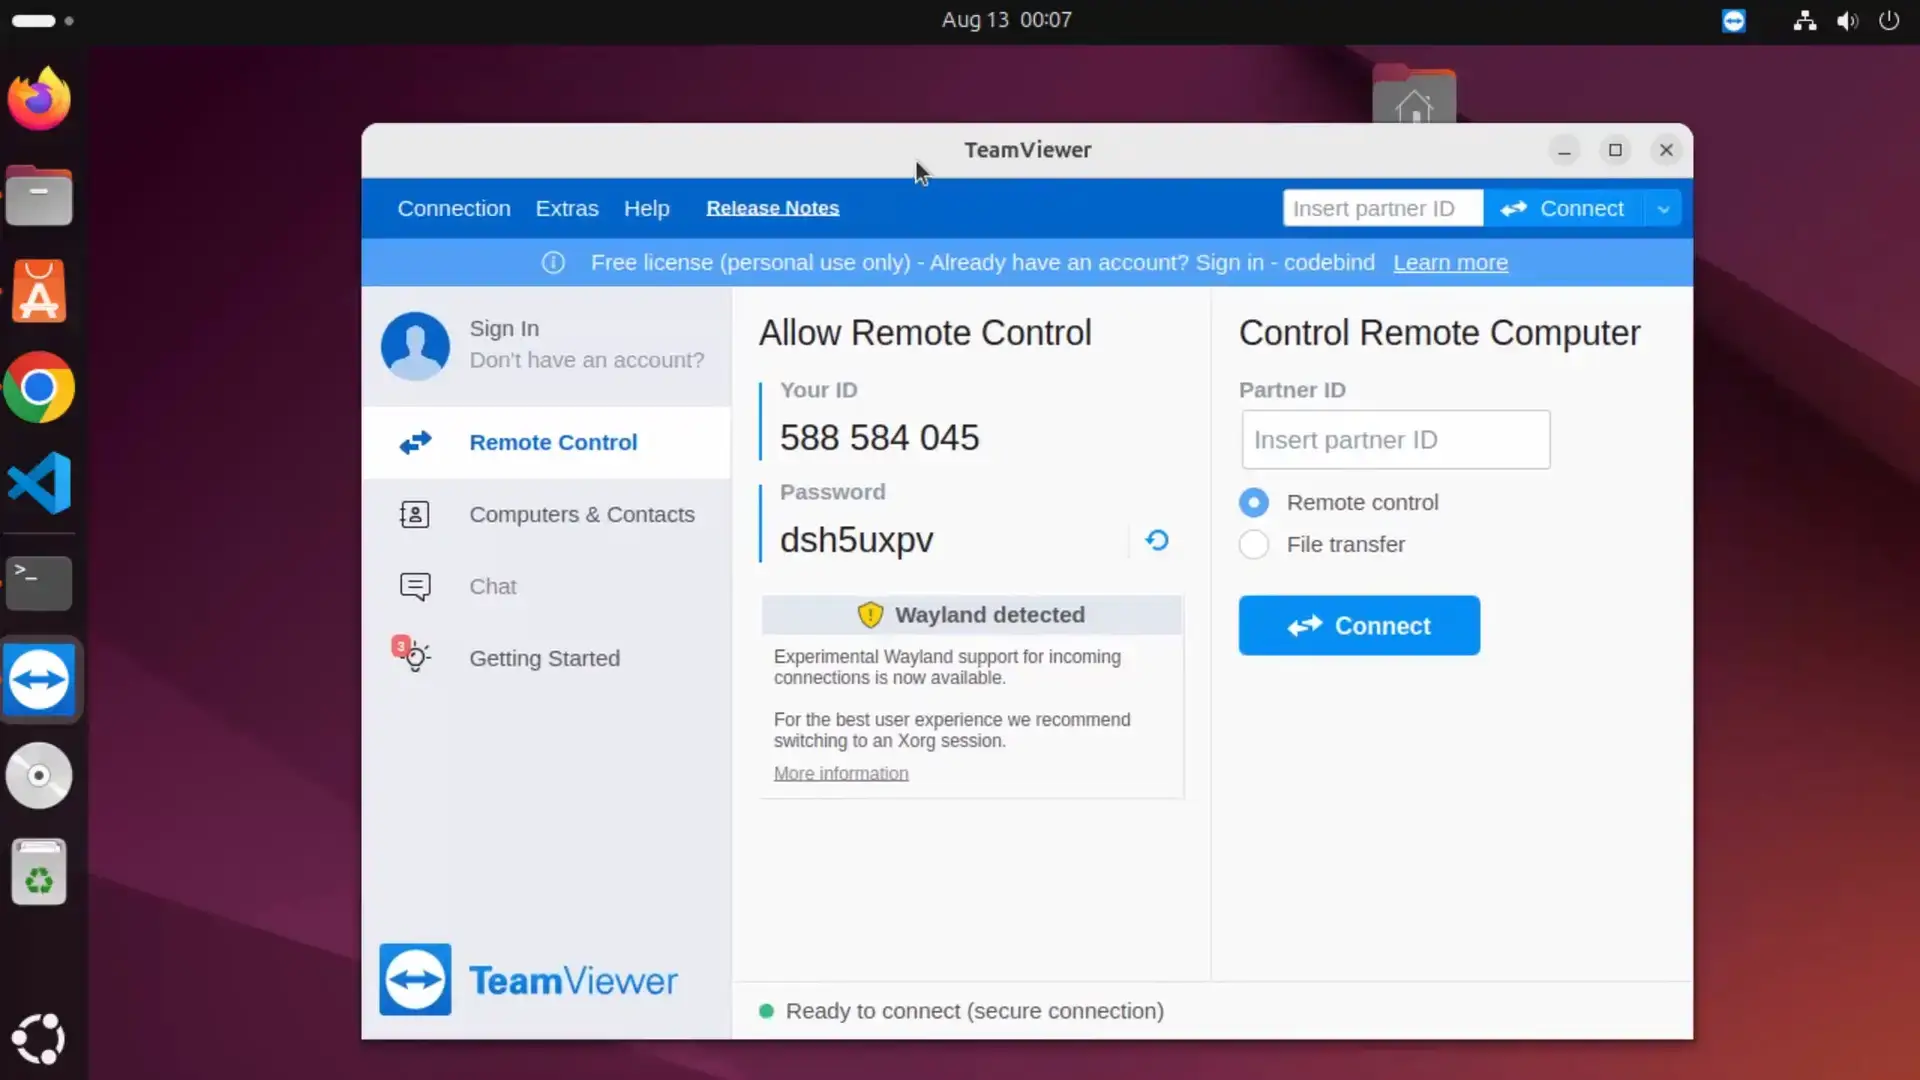The image size is (1920, 1080).
Task: Open the Extras menu
Action: 567,208
